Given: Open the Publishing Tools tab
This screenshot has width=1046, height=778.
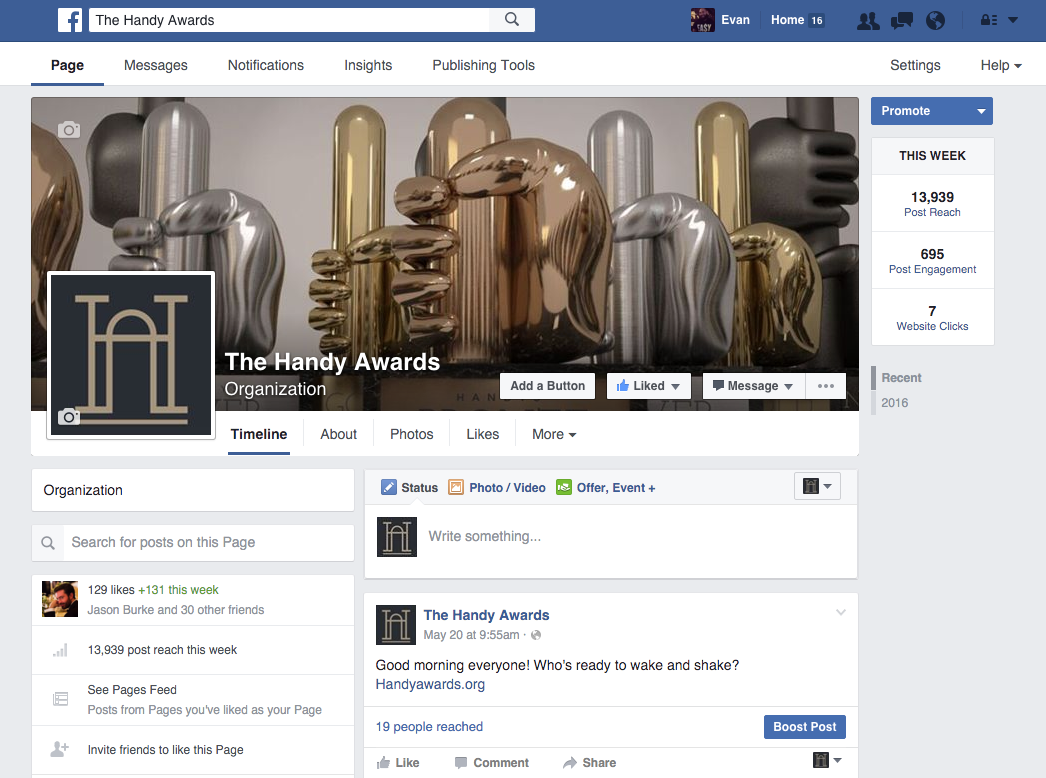Looking at the screenshot, I should click(x=484, y=65).
